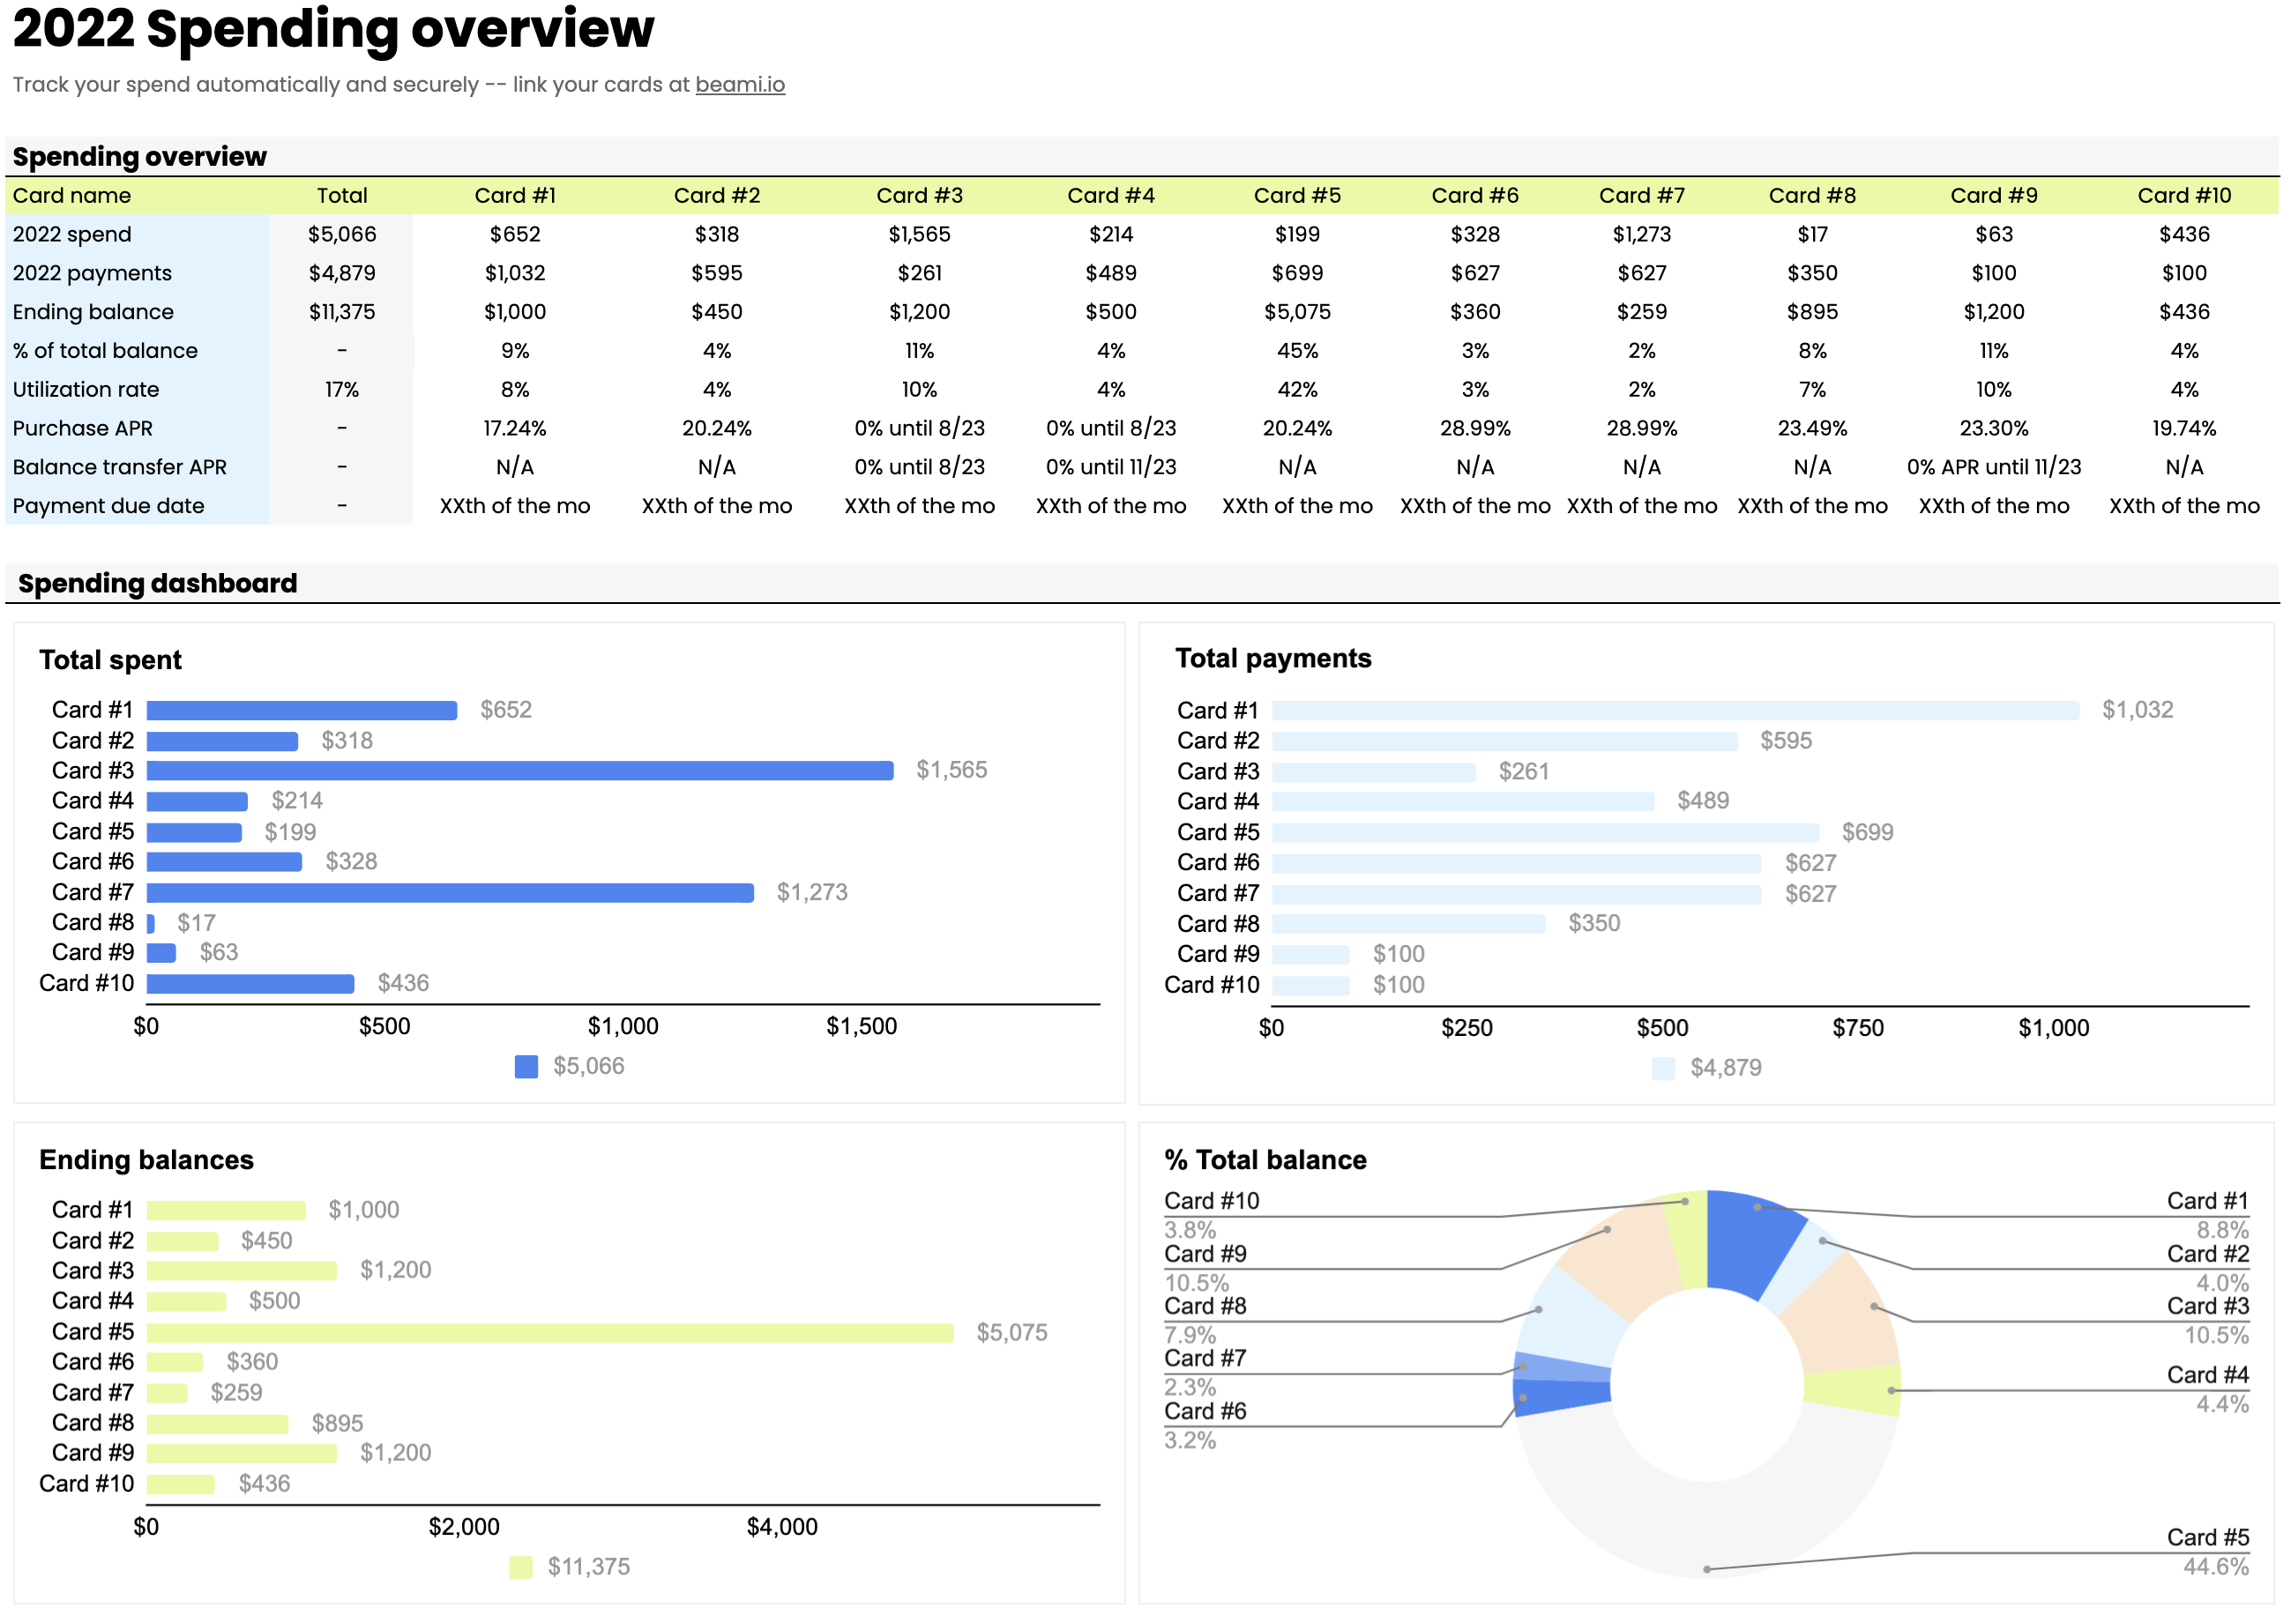Select the Card #7 total spent bar
The width and height of the screenshot is (2291, 1624).
coord(450,893)
